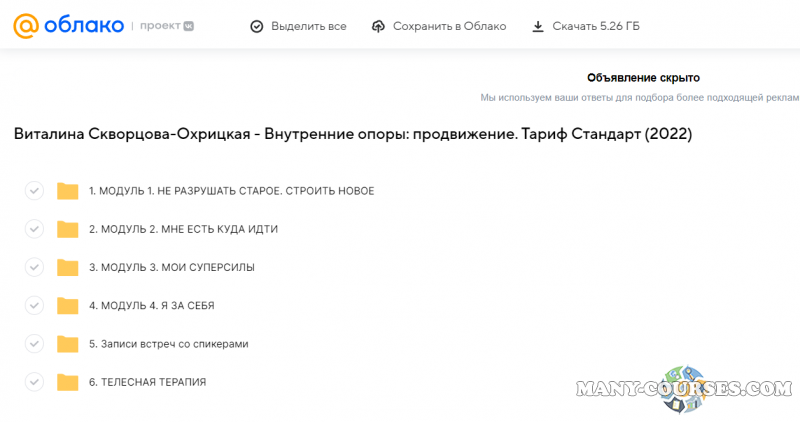Click the select-all checkmark icon
The image size is (800, 422).
coord(257,26)
